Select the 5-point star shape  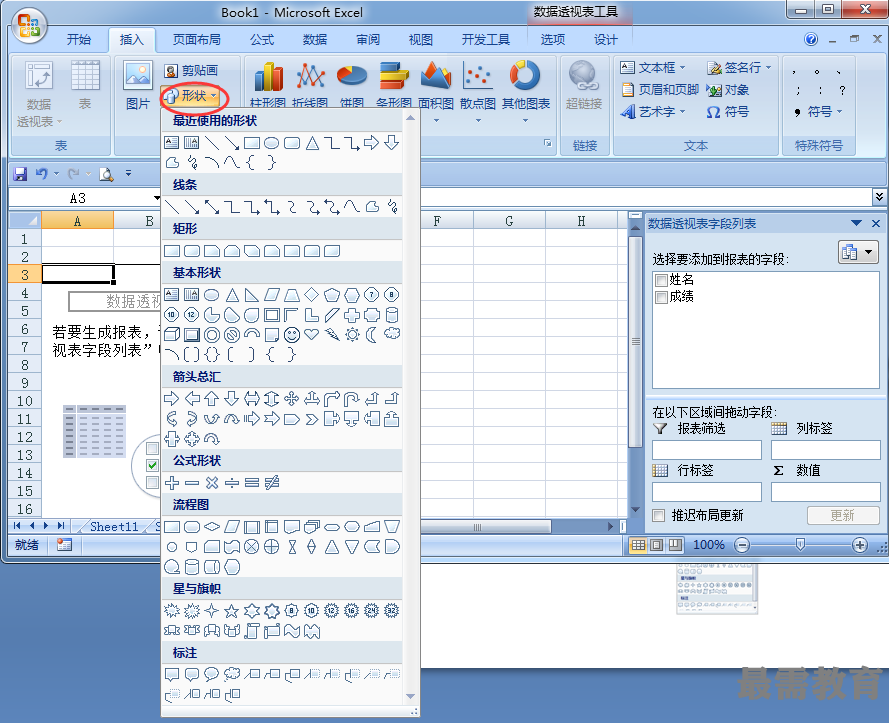click(231, 611)
